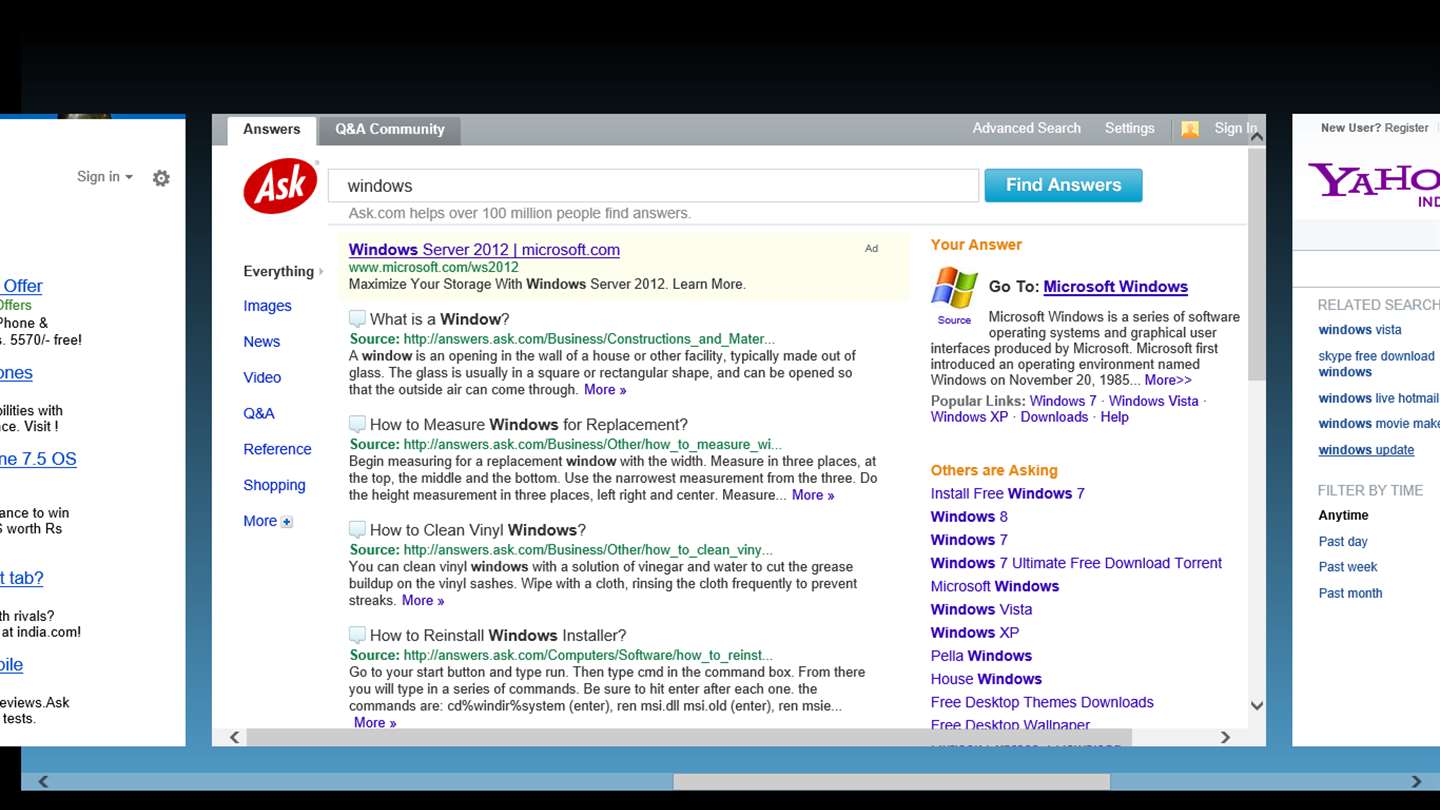Click More>> in Your Answer box
The image size is (1440, 810).
tap(1168, 381)
